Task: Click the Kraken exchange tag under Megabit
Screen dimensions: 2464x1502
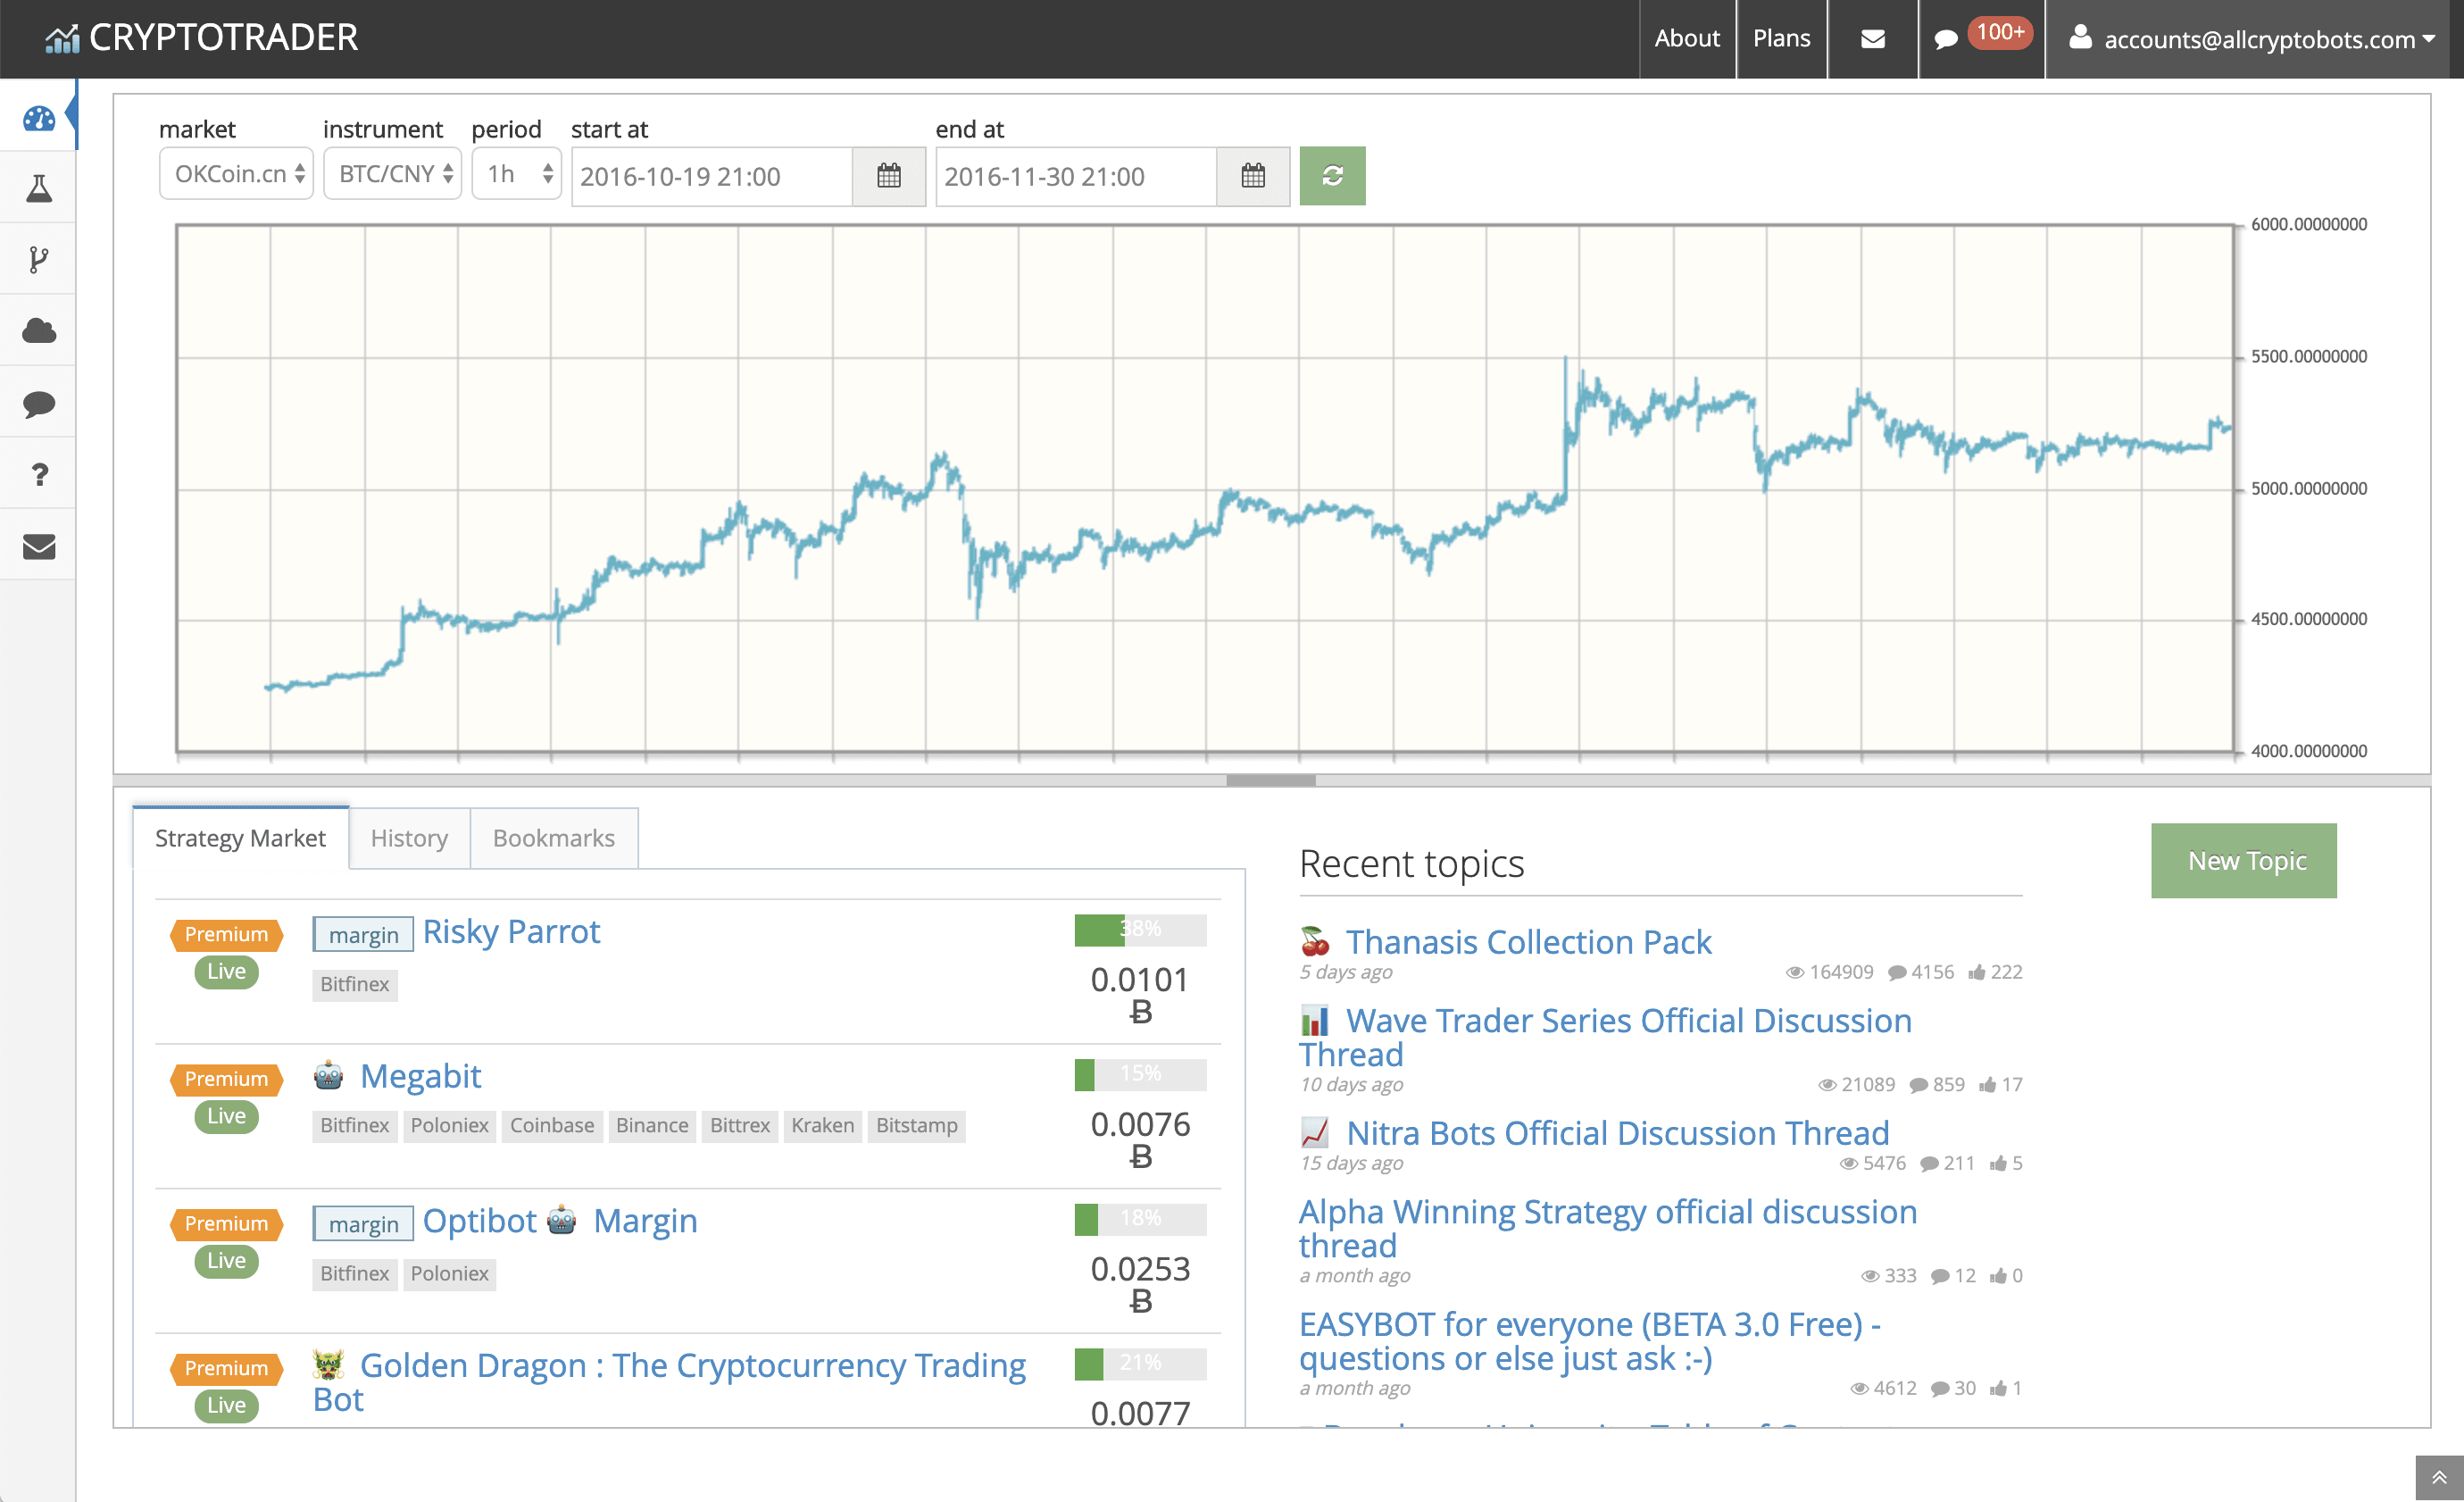Action: (x=822, y=1125)
